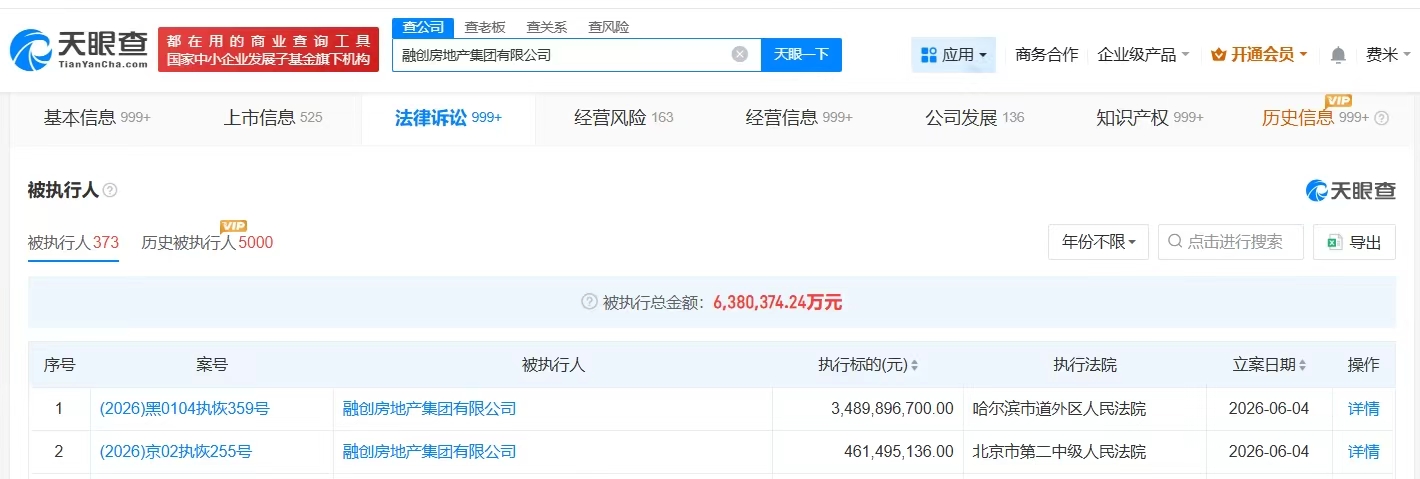Screen dimensions: 1420x479
Task: Select the 查风险 search tab
Action: click(x=608, y=27)
